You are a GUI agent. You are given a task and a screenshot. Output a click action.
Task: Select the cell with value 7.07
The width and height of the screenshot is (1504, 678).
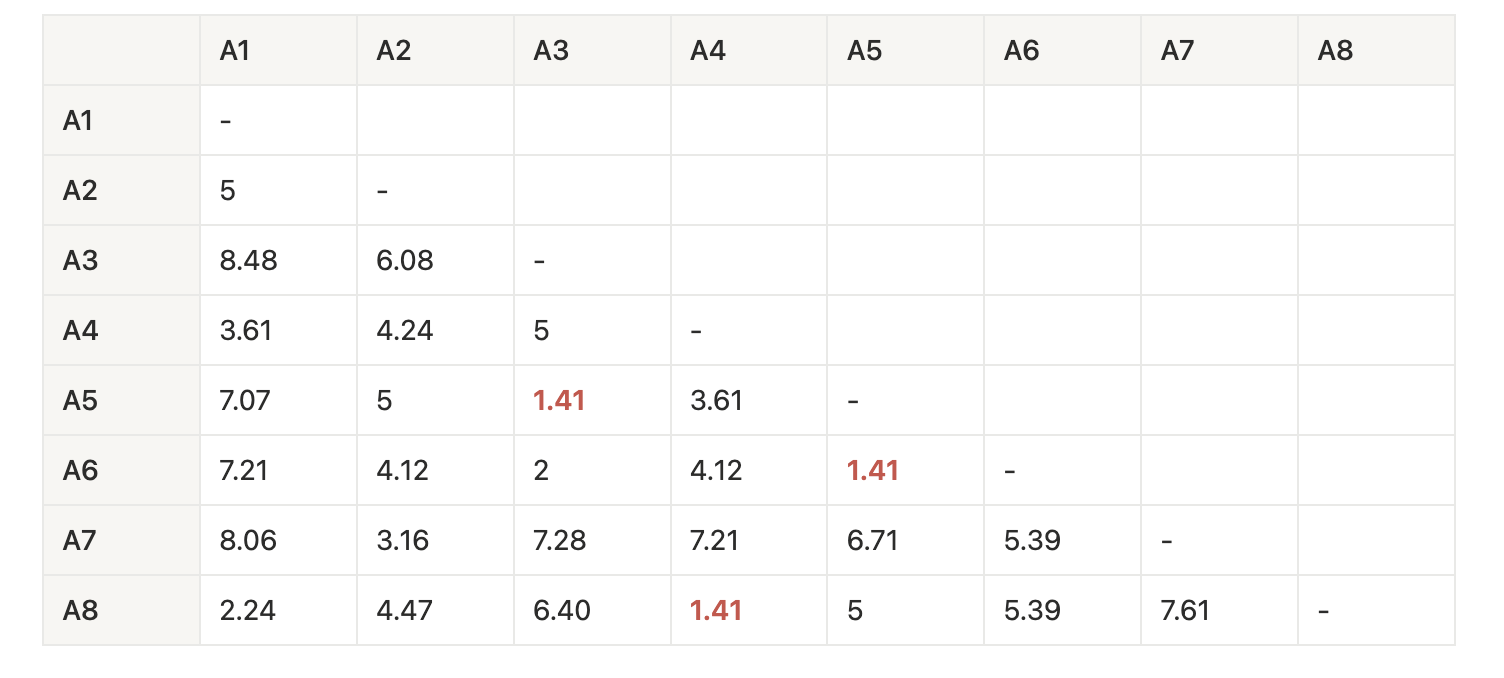(245, 401)
